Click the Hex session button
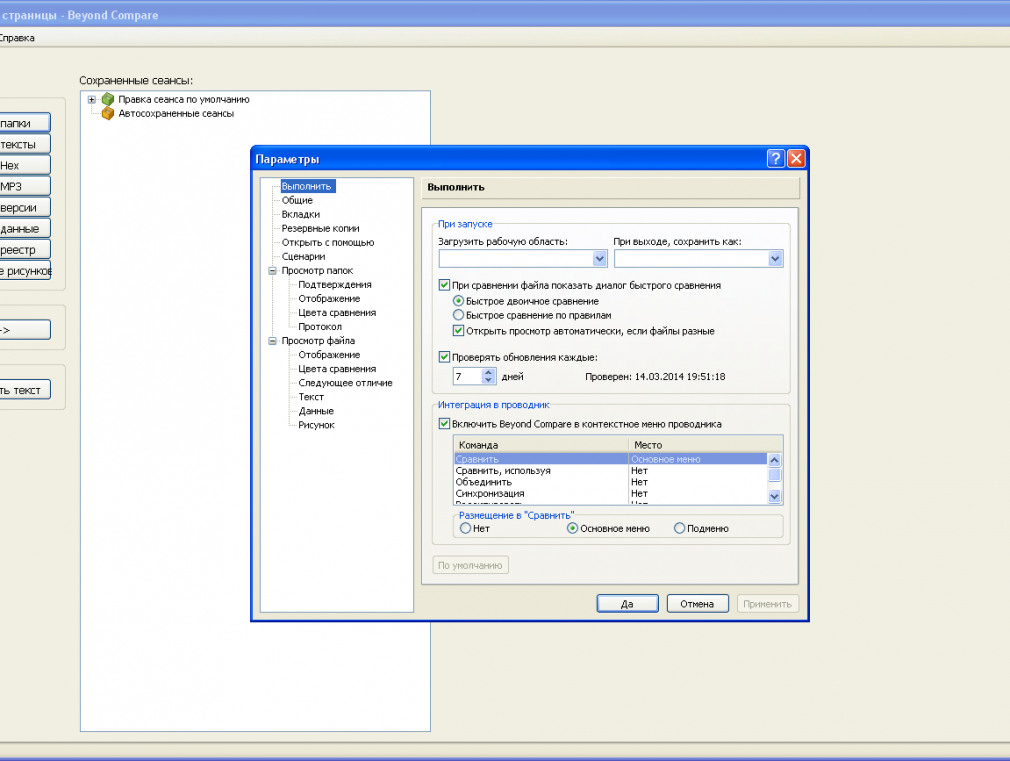 (24, 166)
